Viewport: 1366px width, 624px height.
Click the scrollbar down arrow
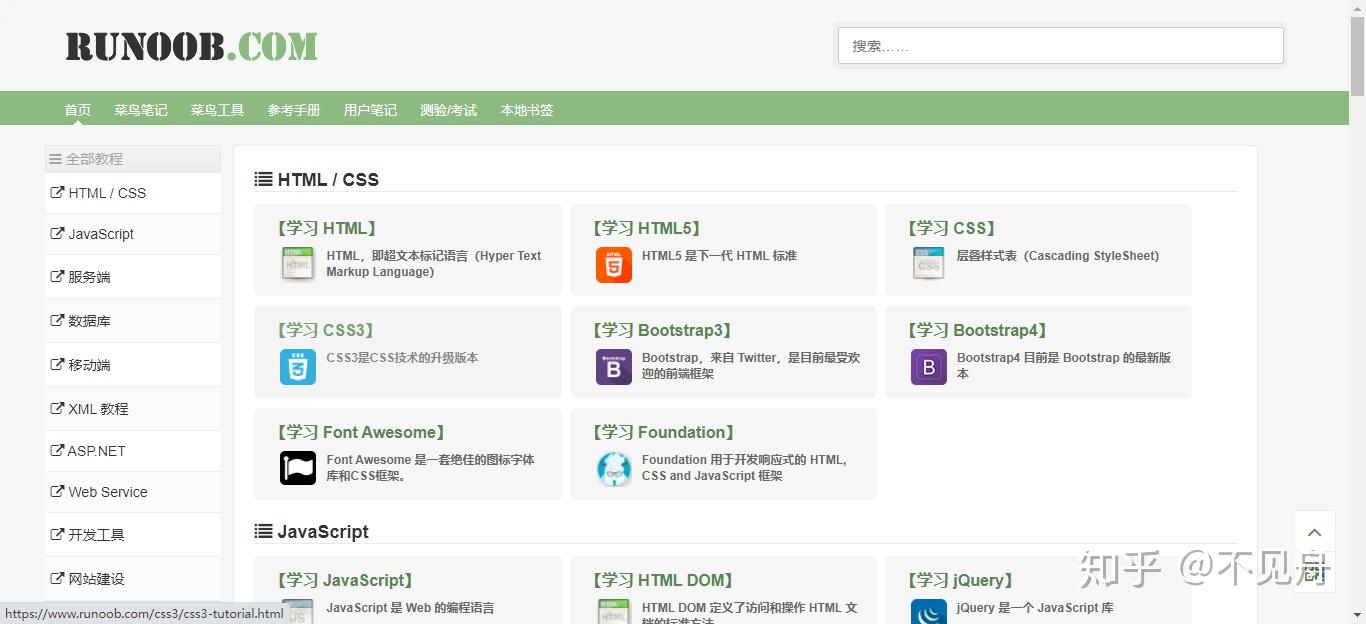(1357, 615)
